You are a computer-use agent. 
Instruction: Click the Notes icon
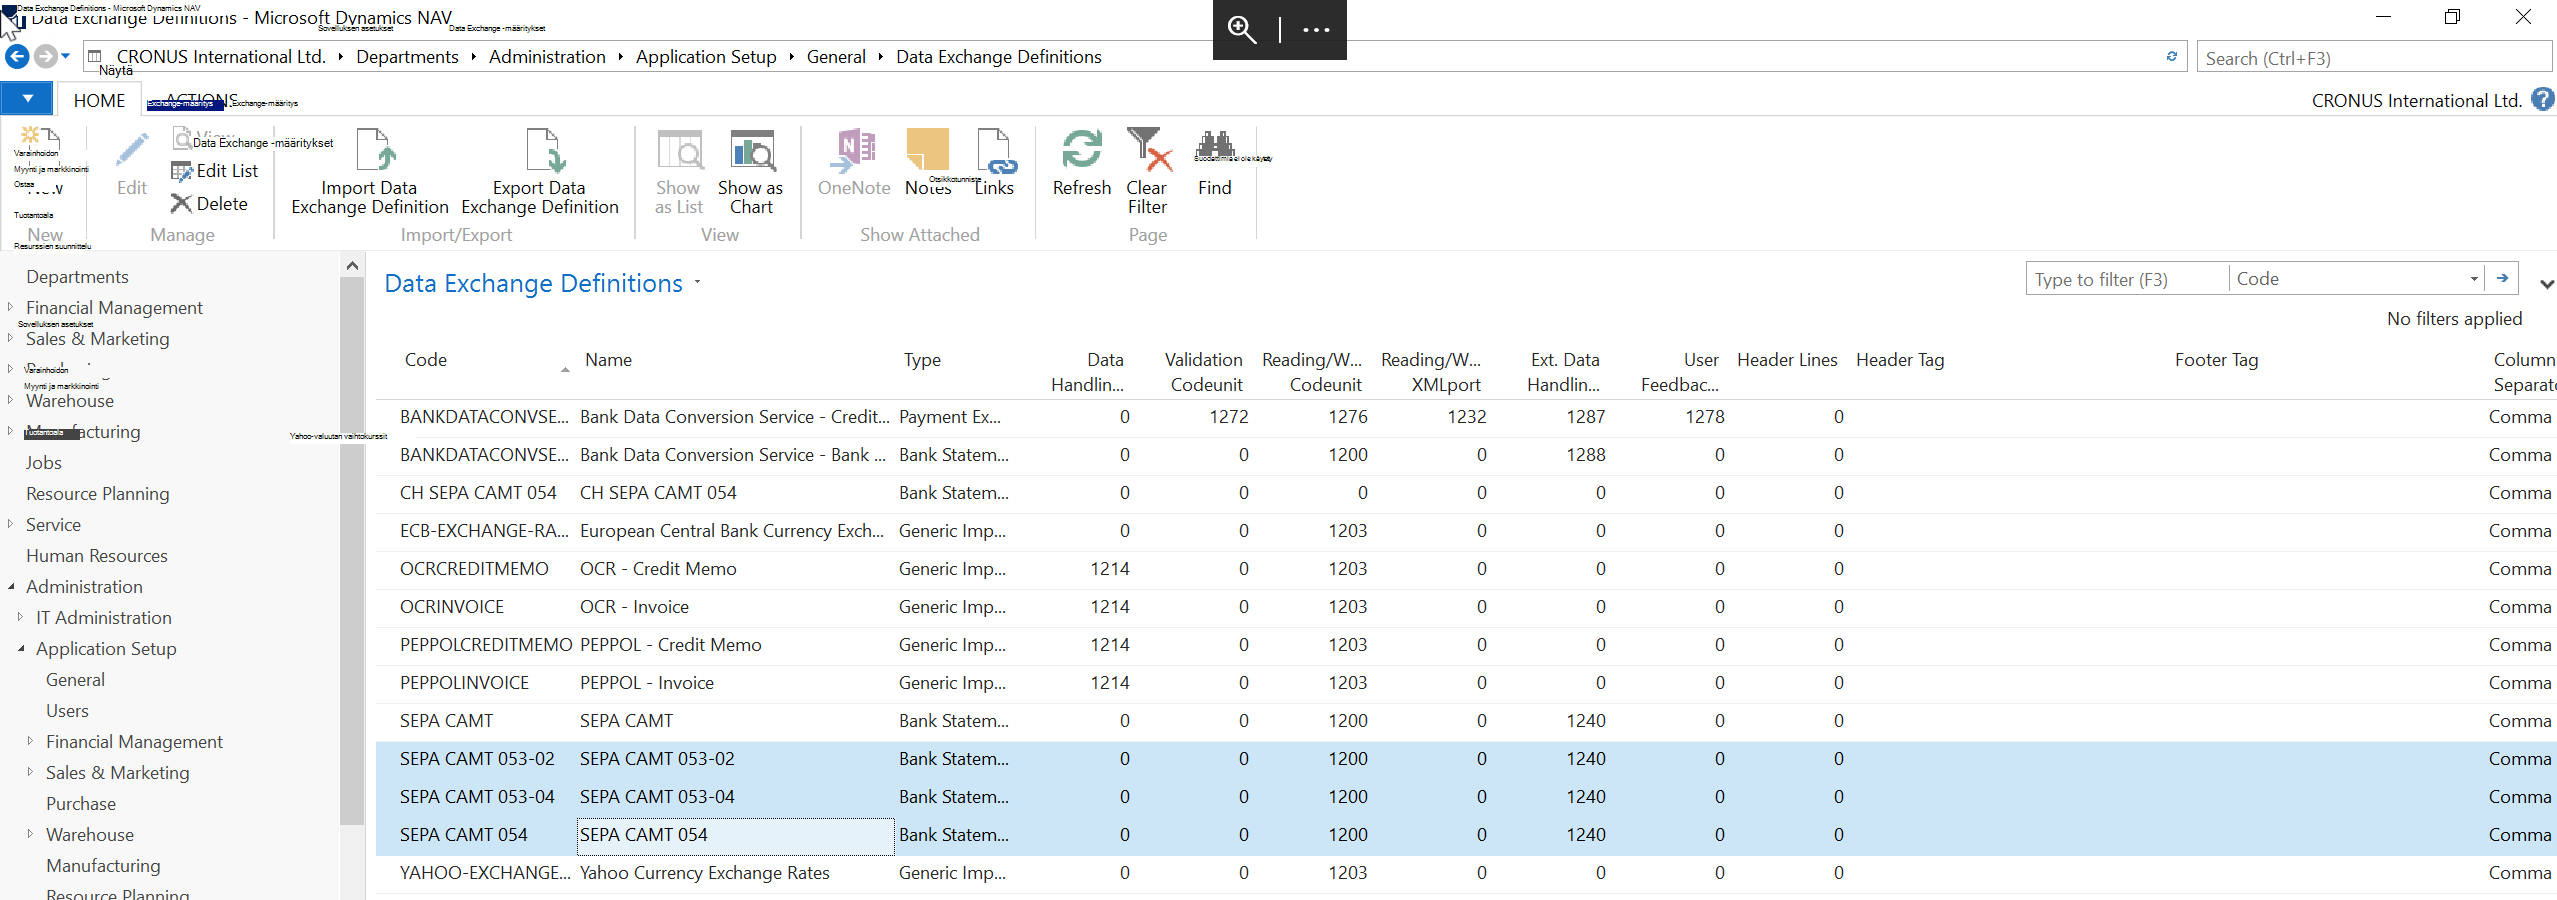[927, 150]
